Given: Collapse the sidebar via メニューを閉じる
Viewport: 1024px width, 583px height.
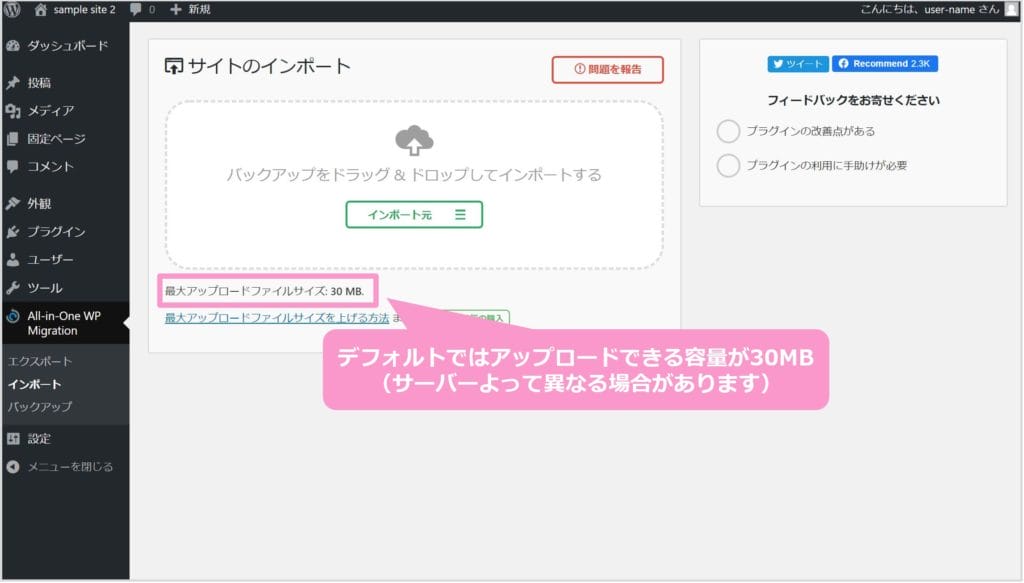Looking at the screenshot, I should (x=13, y=466).
